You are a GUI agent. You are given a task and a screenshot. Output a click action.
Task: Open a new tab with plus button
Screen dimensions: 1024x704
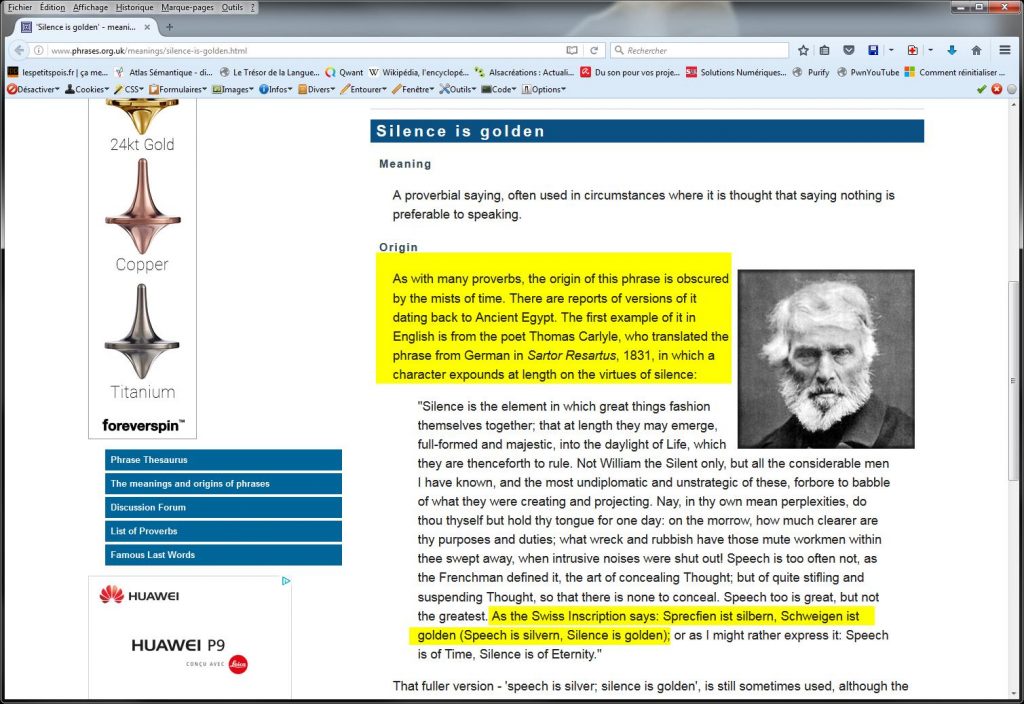pos(169,27)
